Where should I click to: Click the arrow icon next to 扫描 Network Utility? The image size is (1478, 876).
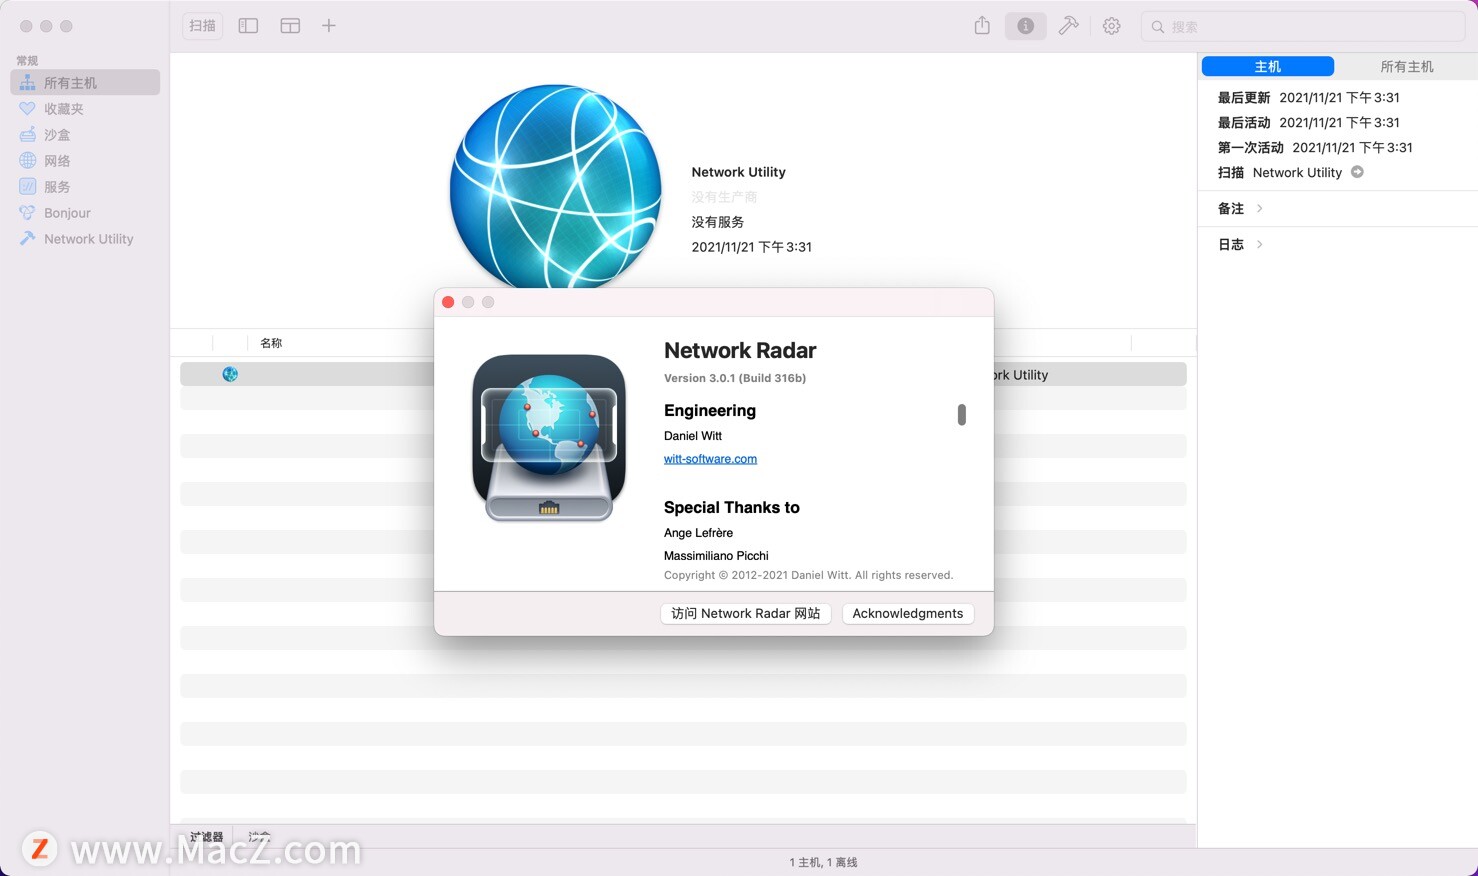pos(1357,172)
